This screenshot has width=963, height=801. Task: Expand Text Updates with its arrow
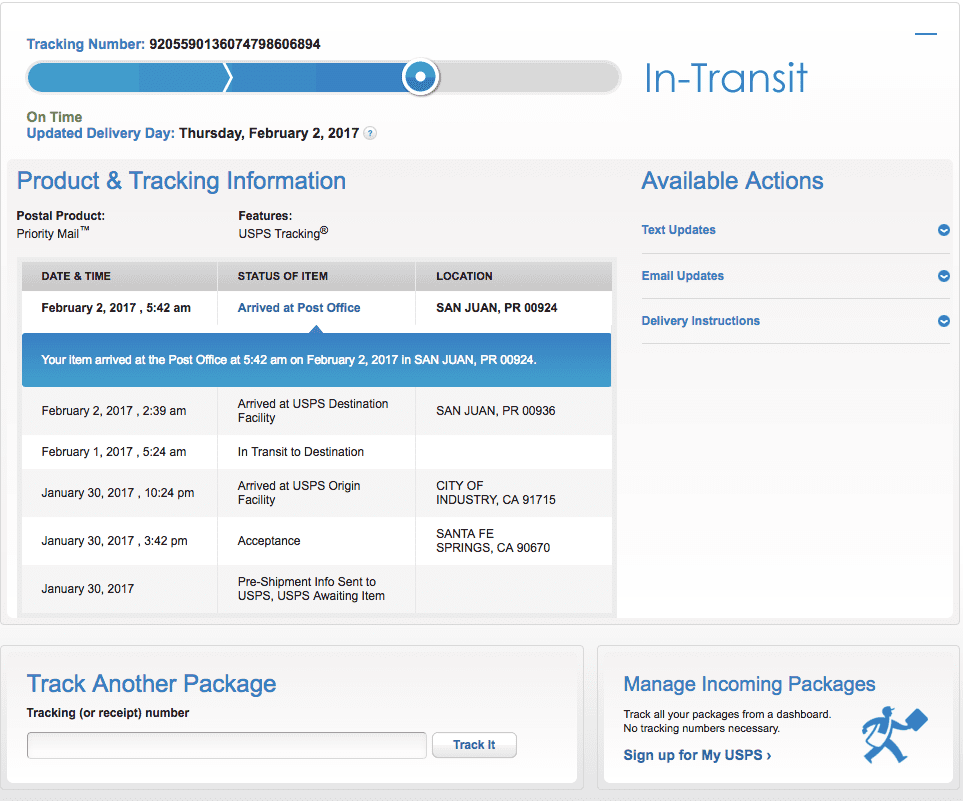[x=944, y=230]
